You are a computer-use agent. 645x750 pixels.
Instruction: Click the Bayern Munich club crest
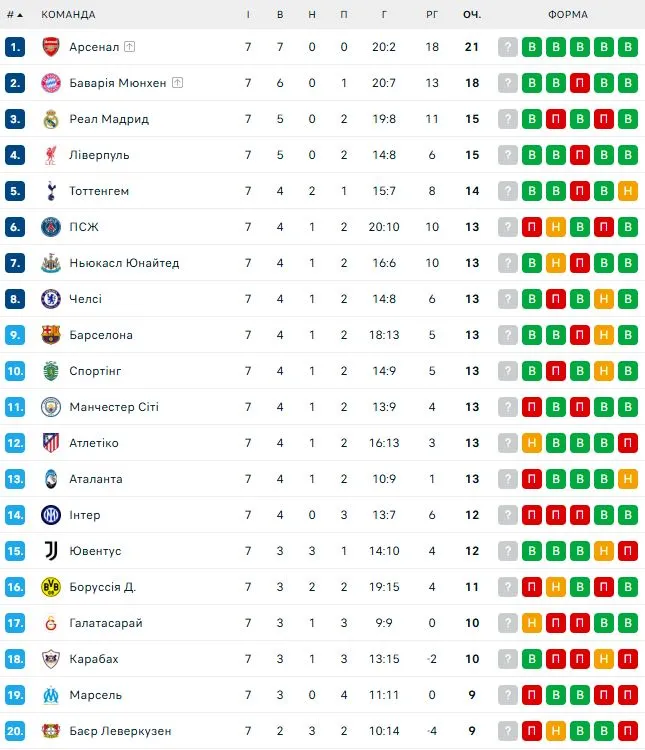pyautogui.click(x=51, y=83)
